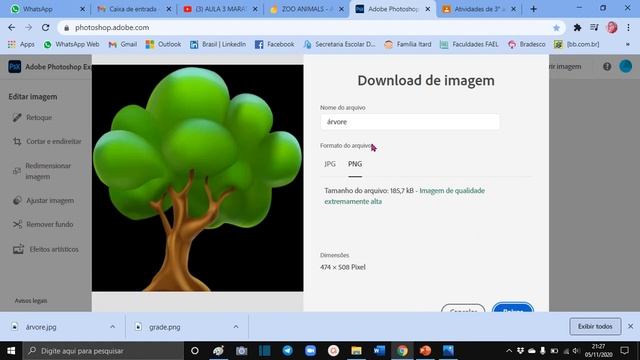Click the Exibir todos downloads button
640x360 pixels.
coord(595,327)
